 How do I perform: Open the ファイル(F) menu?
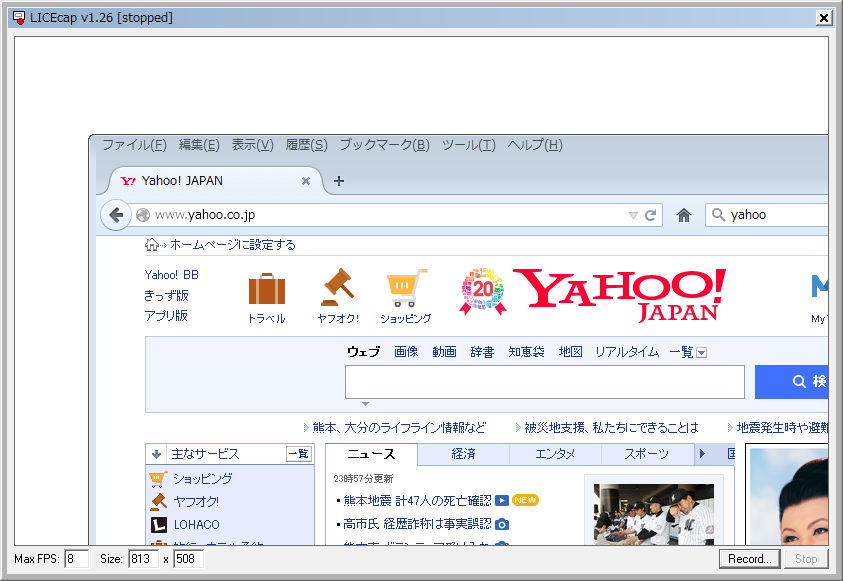coord(134,145)
